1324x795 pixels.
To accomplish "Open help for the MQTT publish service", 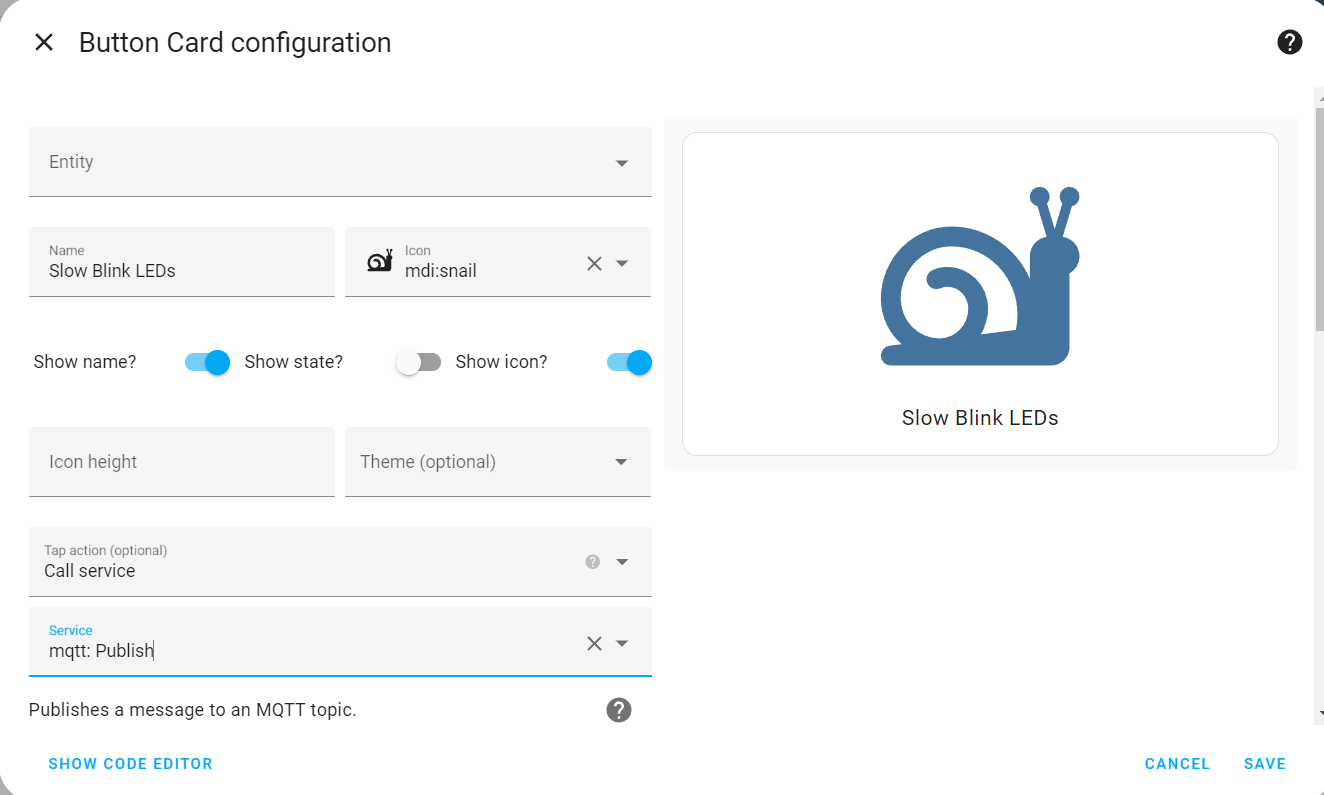I will coord(619,710).
